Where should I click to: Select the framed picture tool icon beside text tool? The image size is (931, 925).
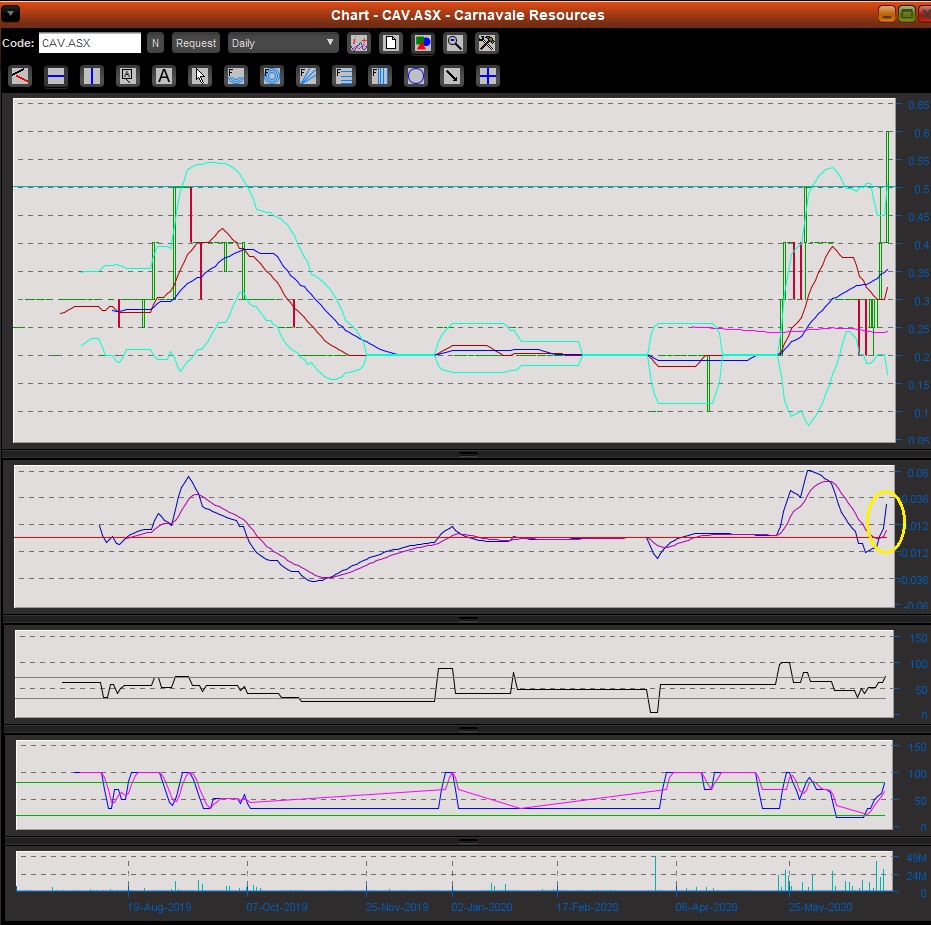click(x=128, y=76)
